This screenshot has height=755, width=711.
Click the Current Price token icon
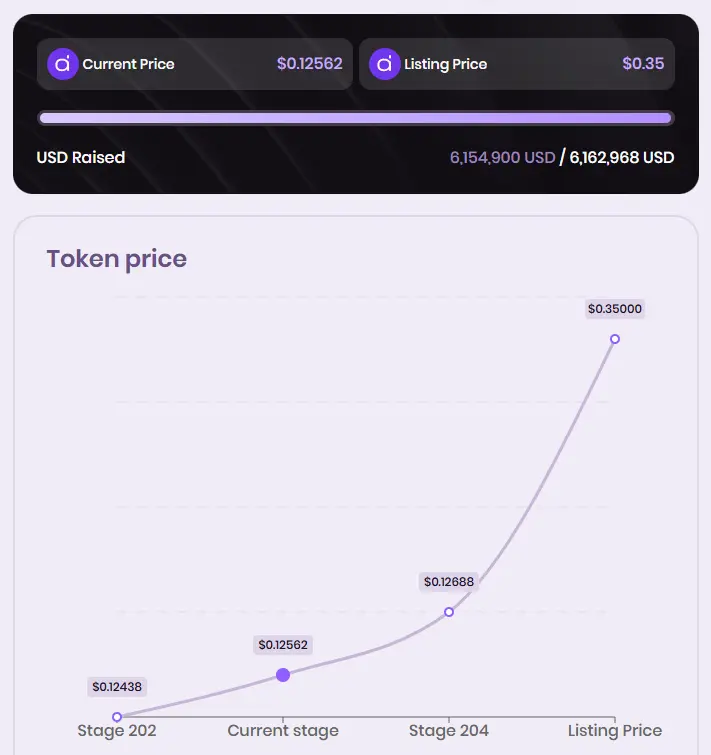coord(63,64)
